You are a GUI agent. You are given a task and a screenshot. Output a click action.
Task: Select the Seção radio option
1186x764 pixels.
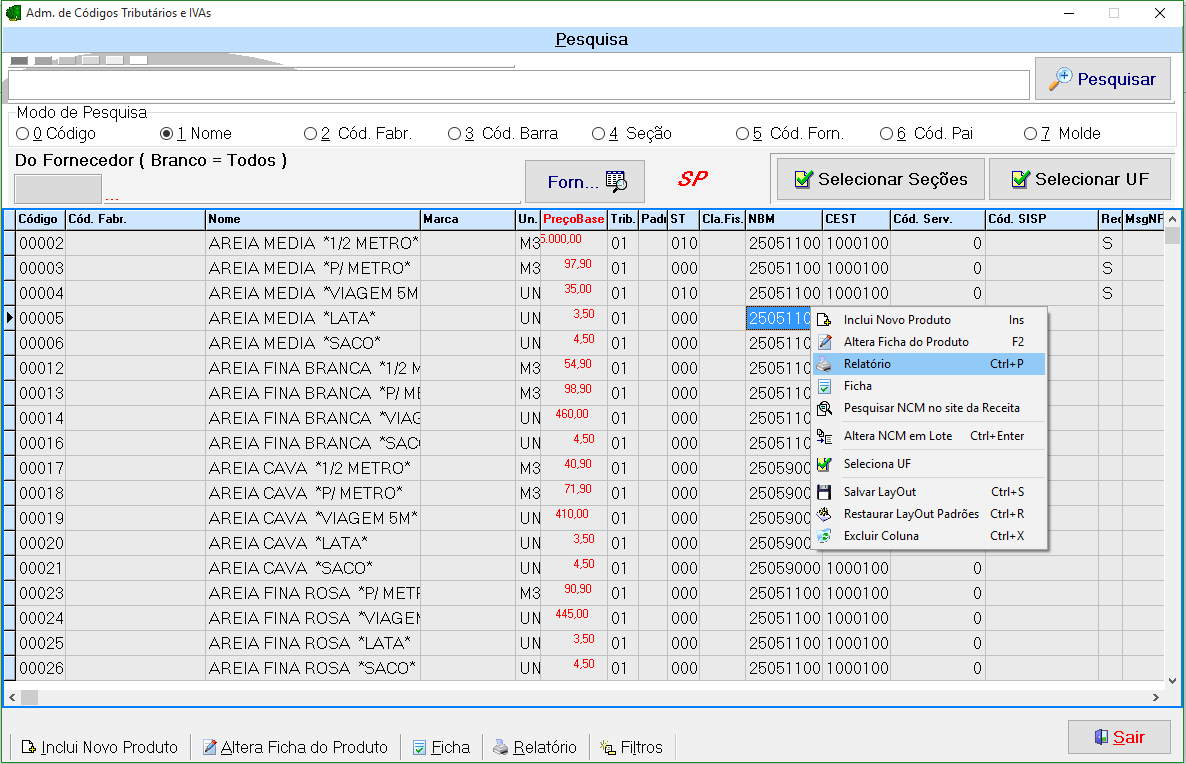[x=599, y=133]
